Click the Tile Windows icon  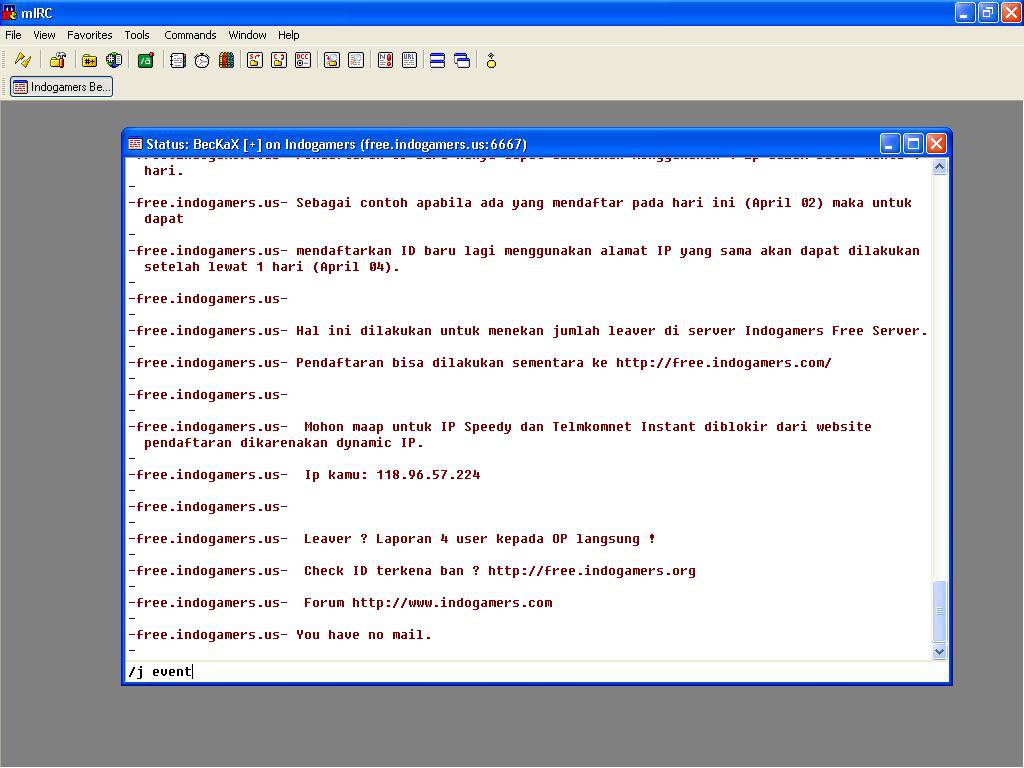(x=438, y=61)
